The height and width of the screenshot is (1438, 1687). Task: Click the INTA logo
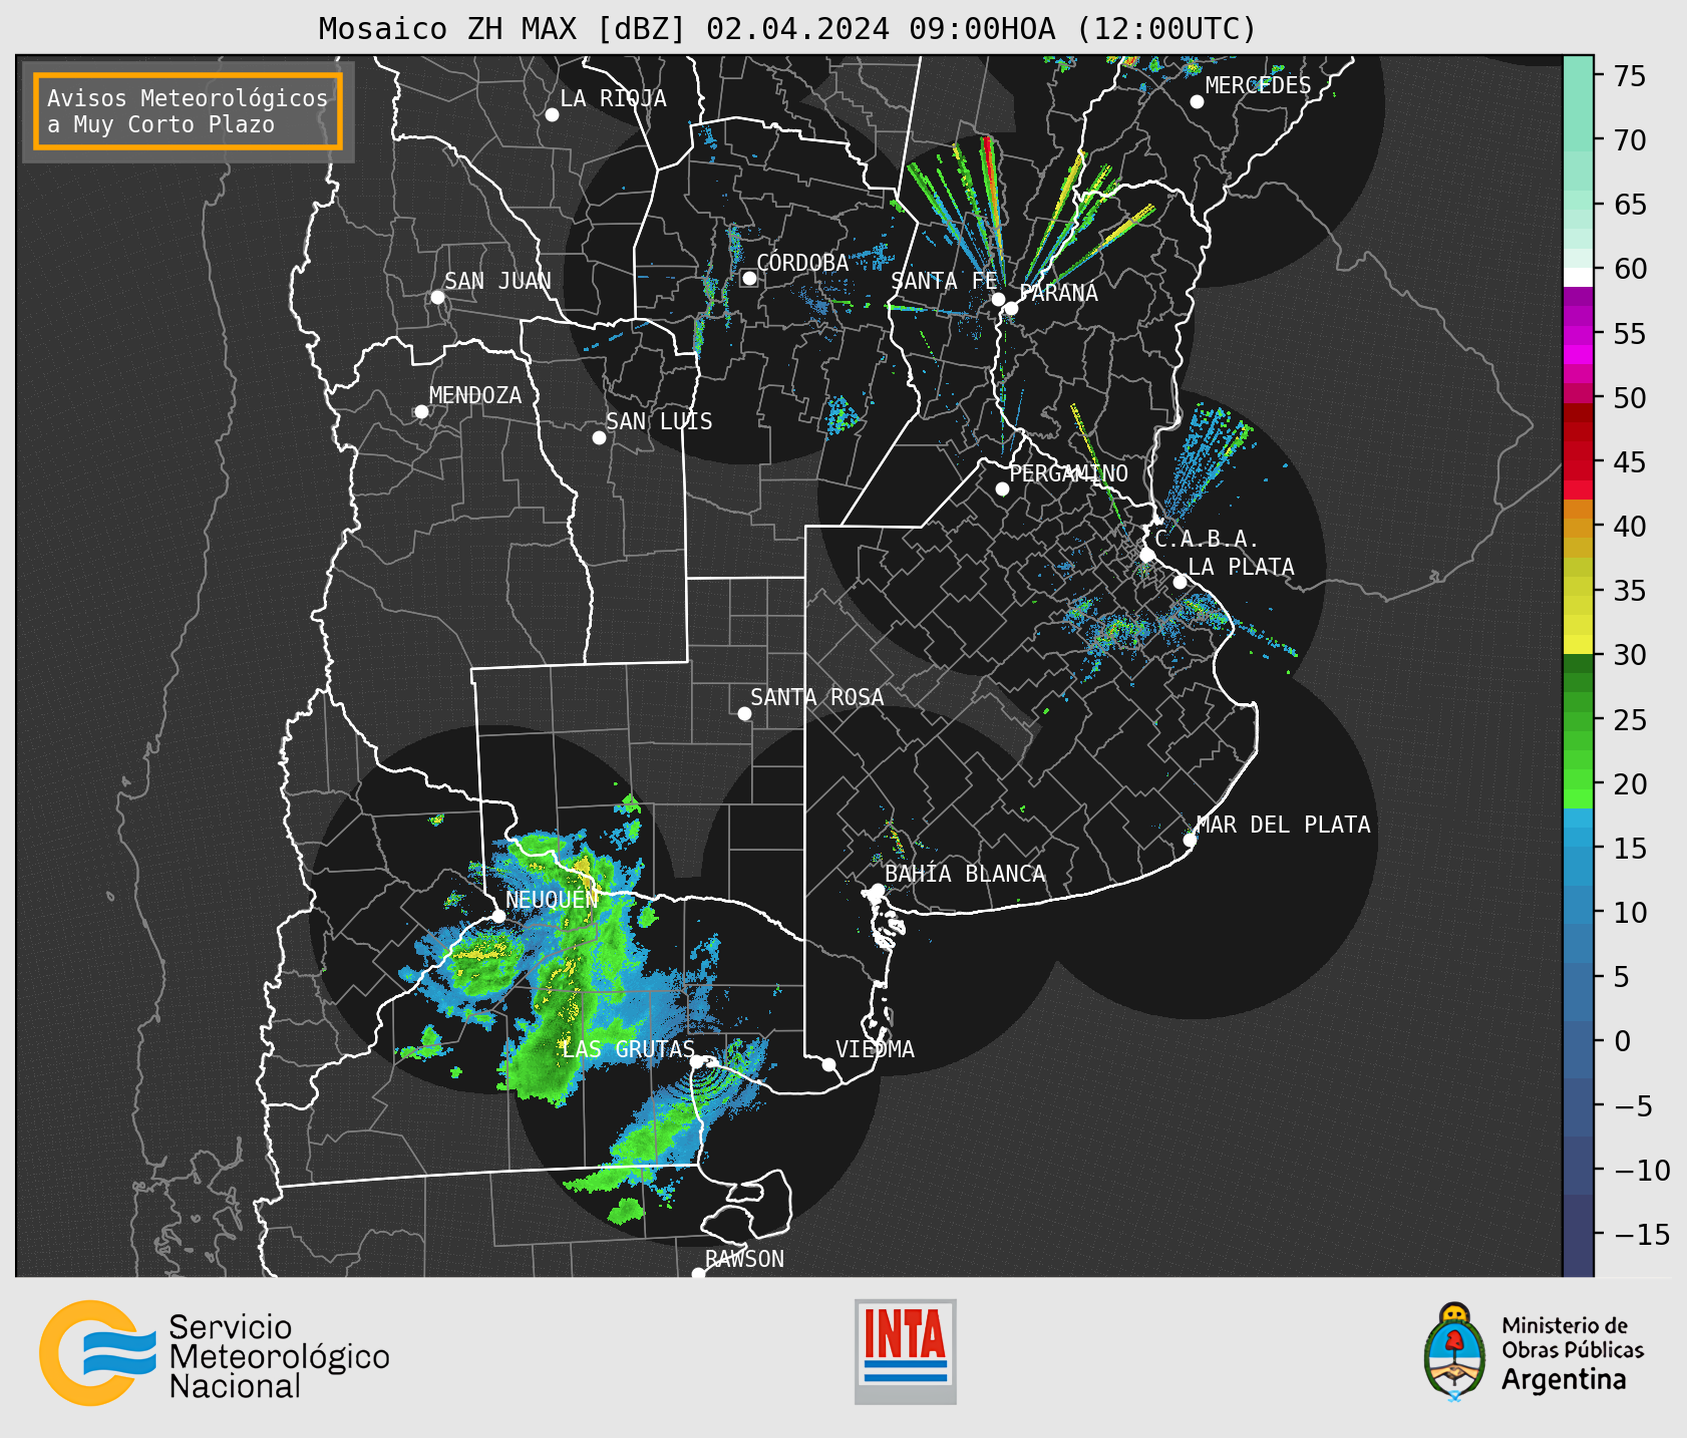pos(905,1351)
